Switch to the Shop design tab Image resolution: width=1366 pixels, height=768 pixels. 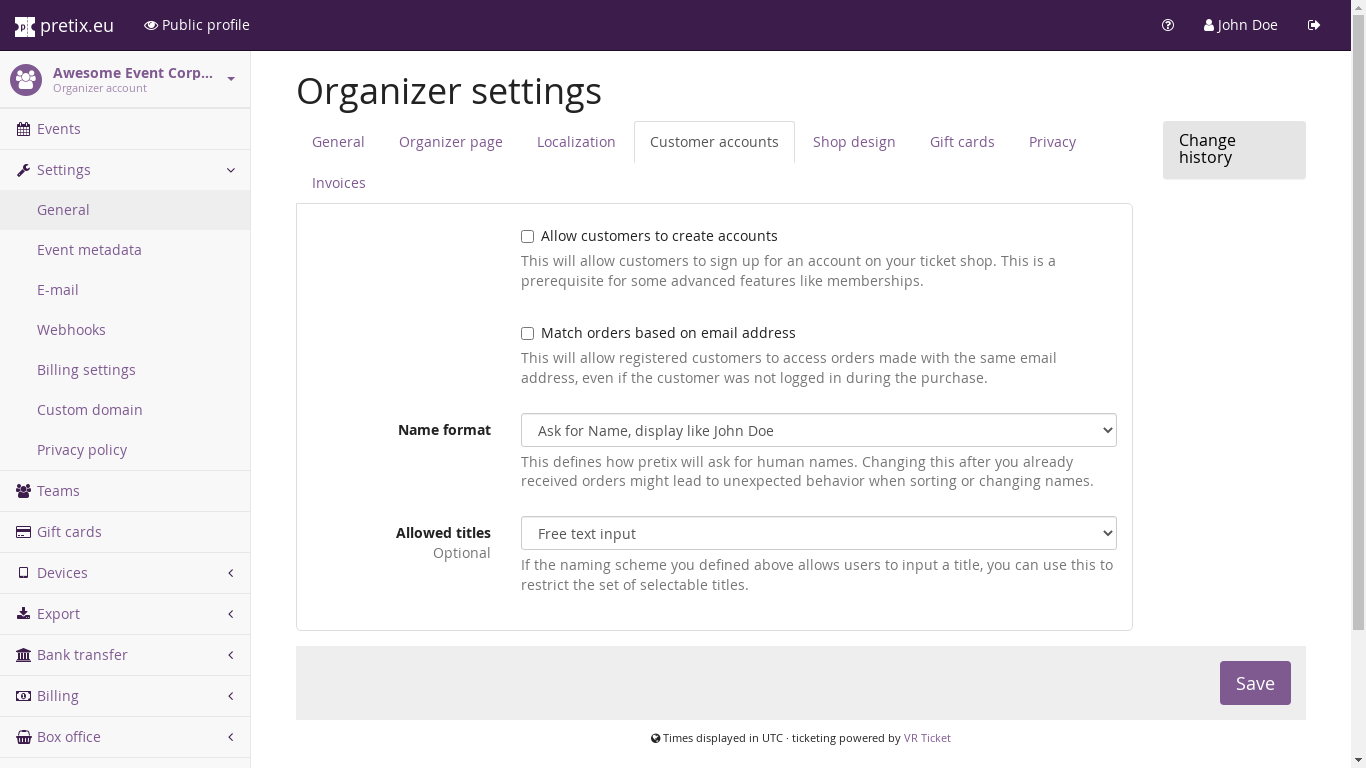pyautogui.click(x=853, y=142)
